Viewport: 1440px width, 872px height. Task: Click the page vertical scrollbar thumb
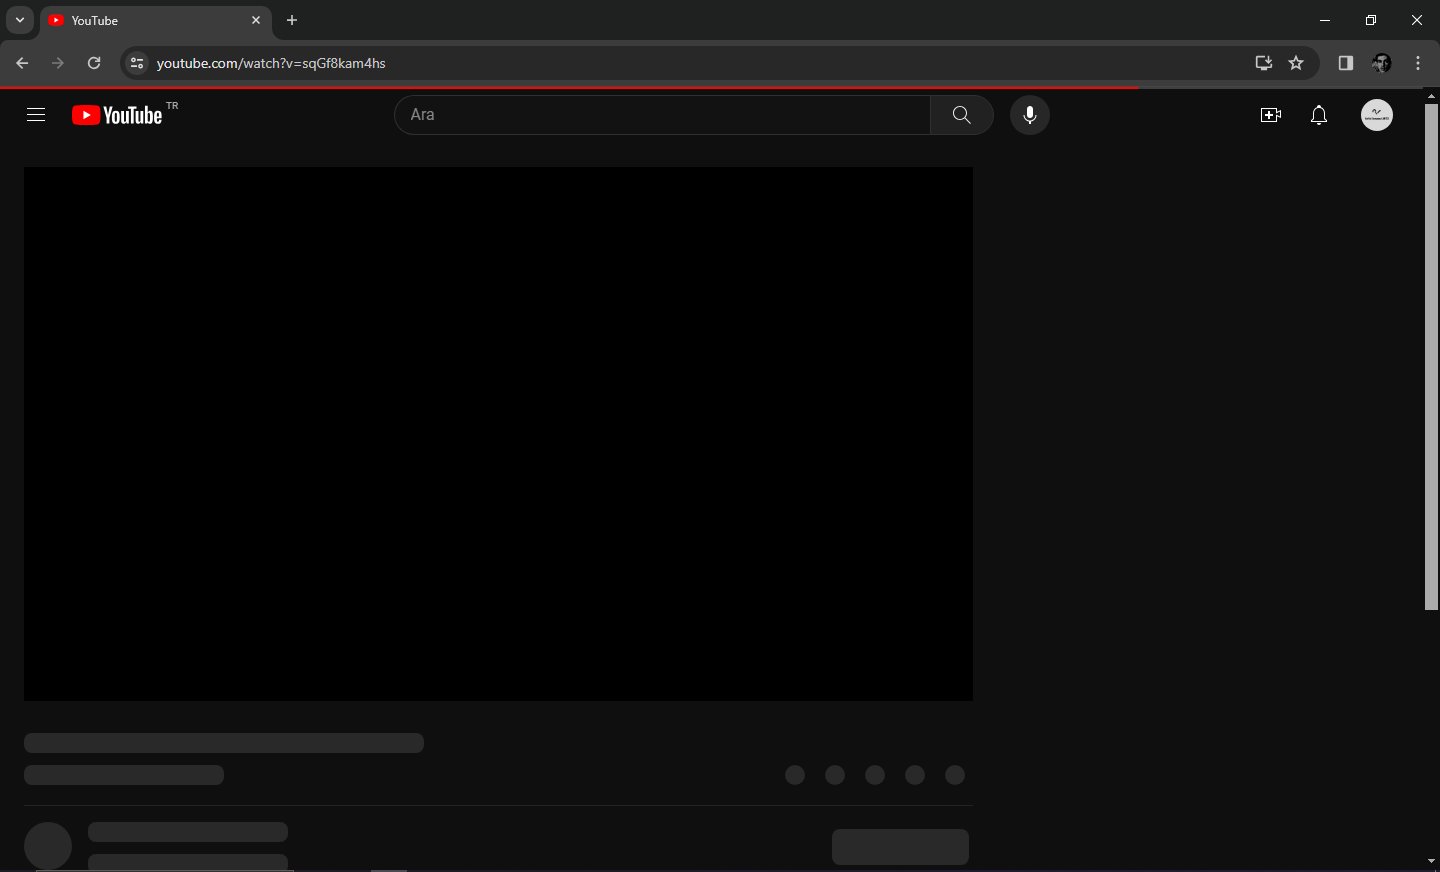coord(1432,355)
